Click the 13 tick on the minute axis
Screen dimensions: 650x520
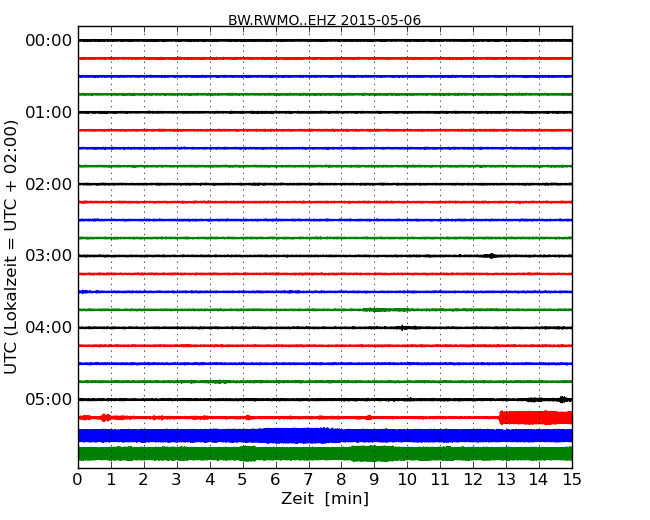[x=506, y=480]
